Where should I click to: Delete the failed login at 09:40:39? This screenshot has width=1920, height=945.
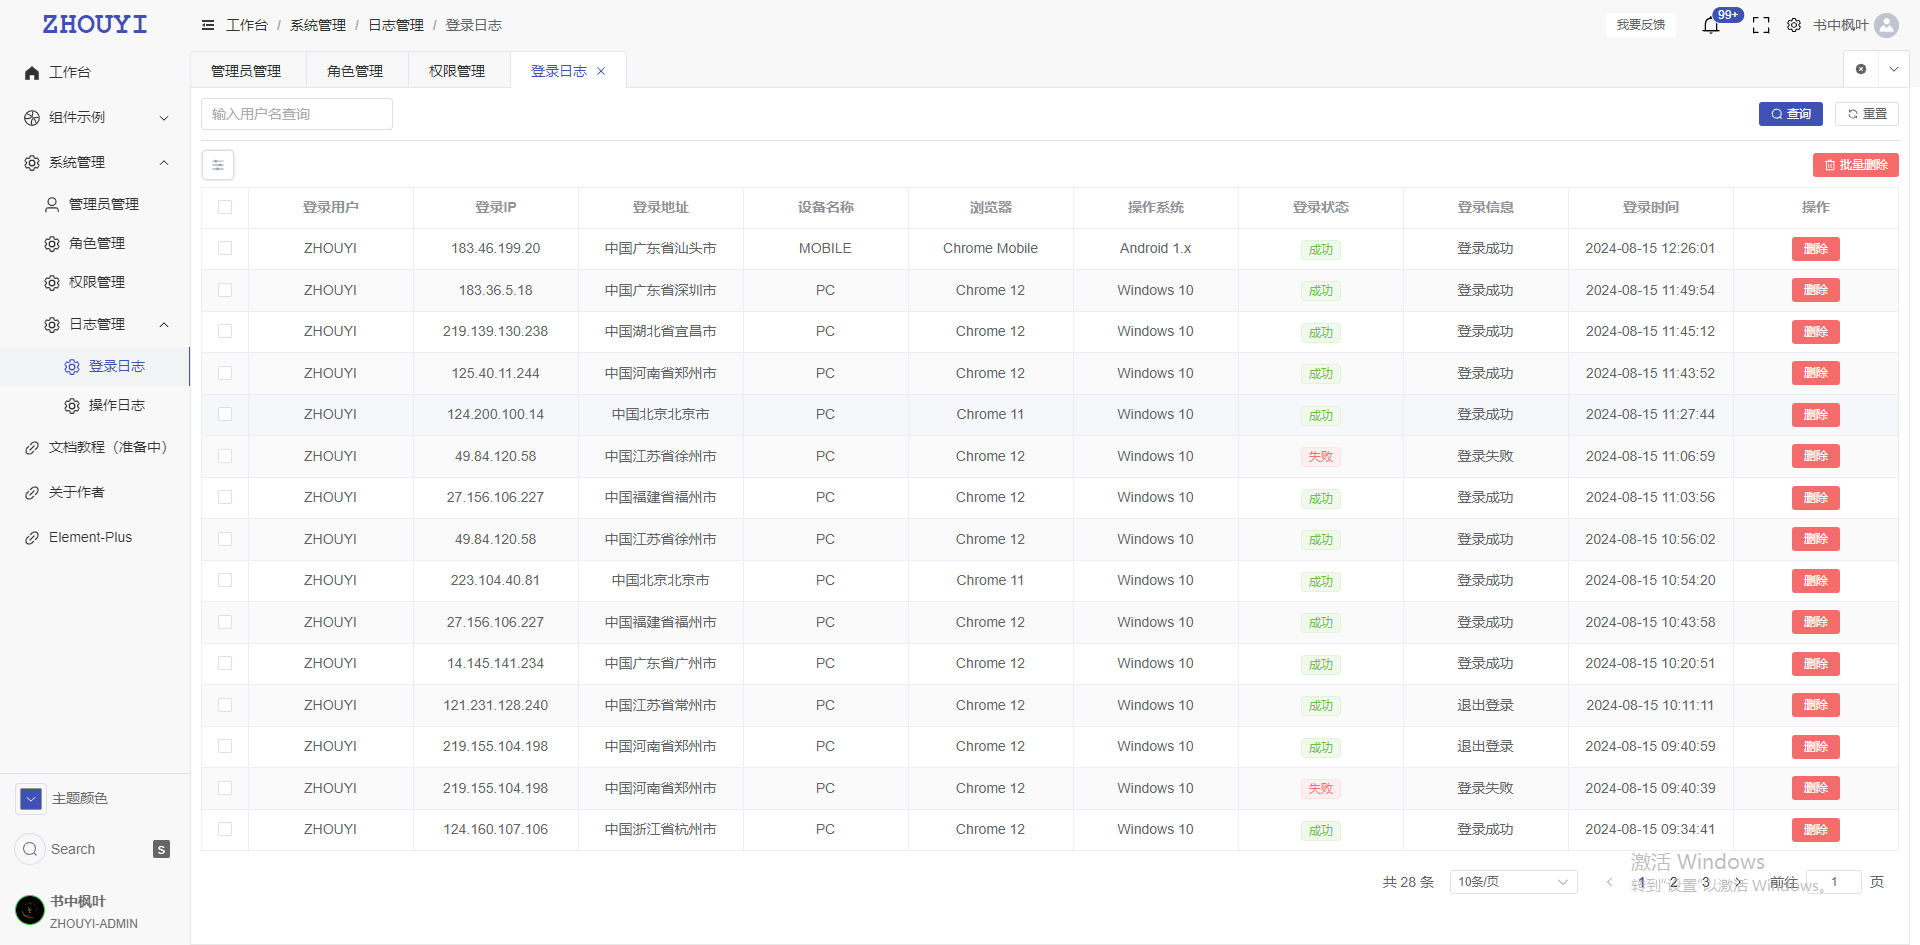(x=1816, y=788)
